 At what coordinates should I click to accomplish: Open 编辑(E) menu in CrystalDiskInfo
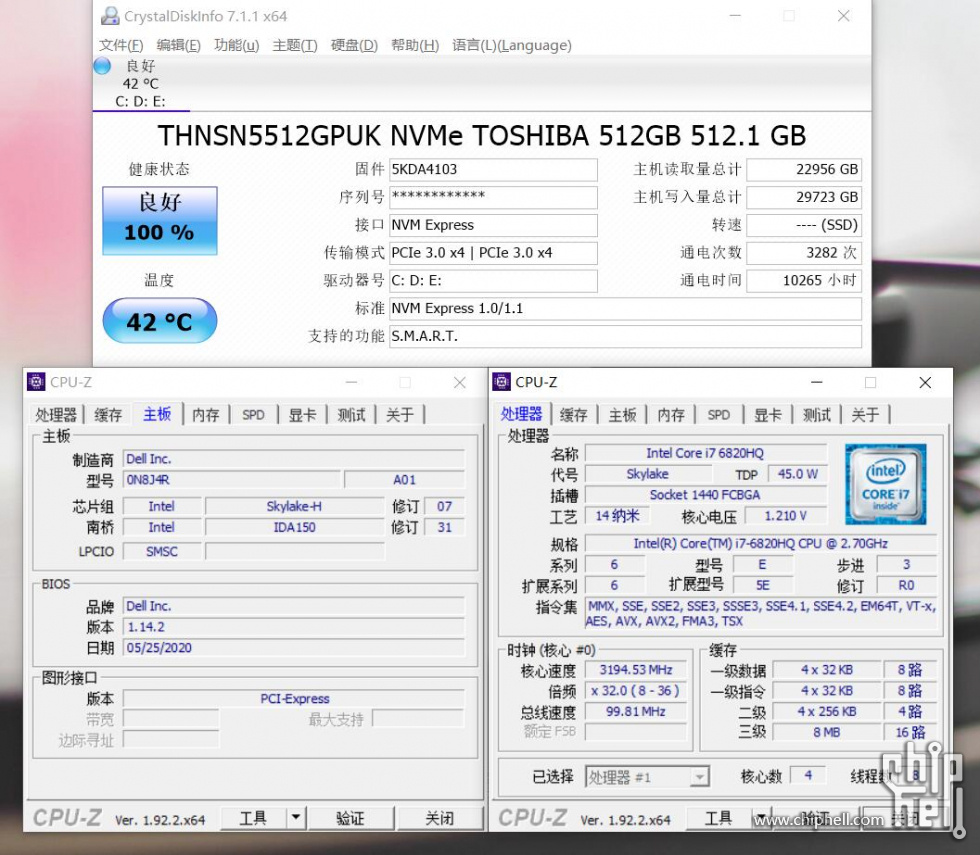[x=179, y=45]
